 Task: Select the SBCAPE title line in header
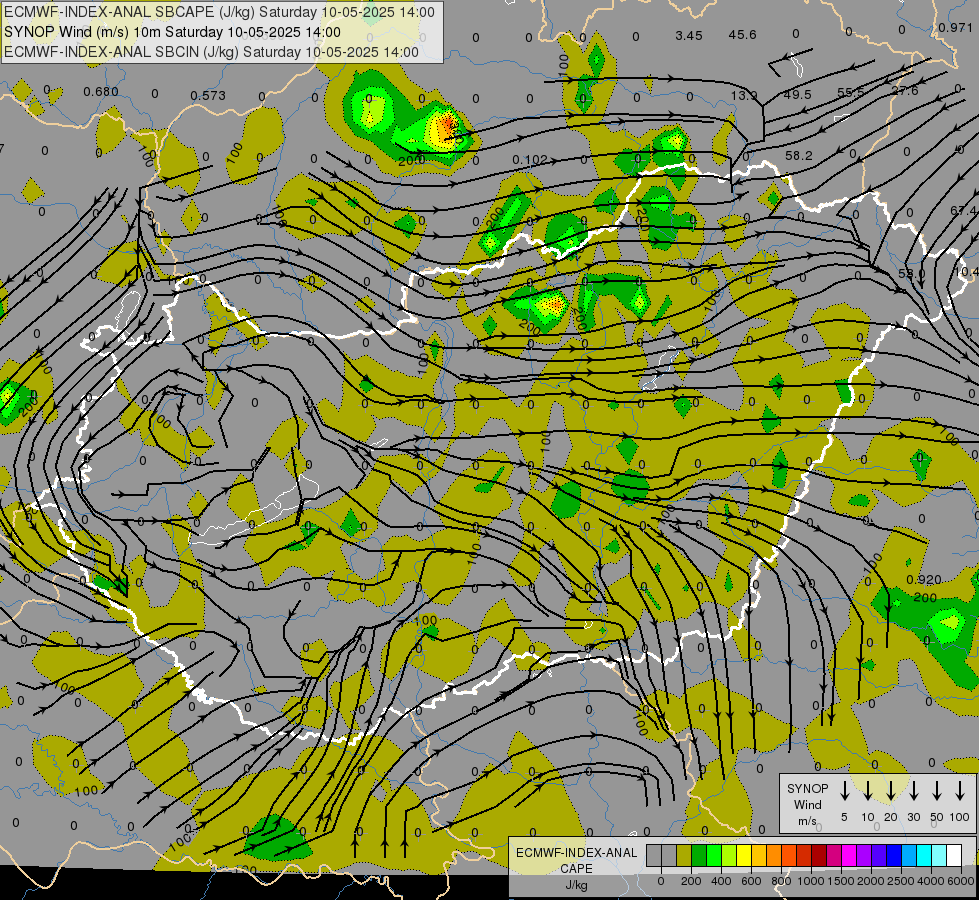(x=219, y=12)
